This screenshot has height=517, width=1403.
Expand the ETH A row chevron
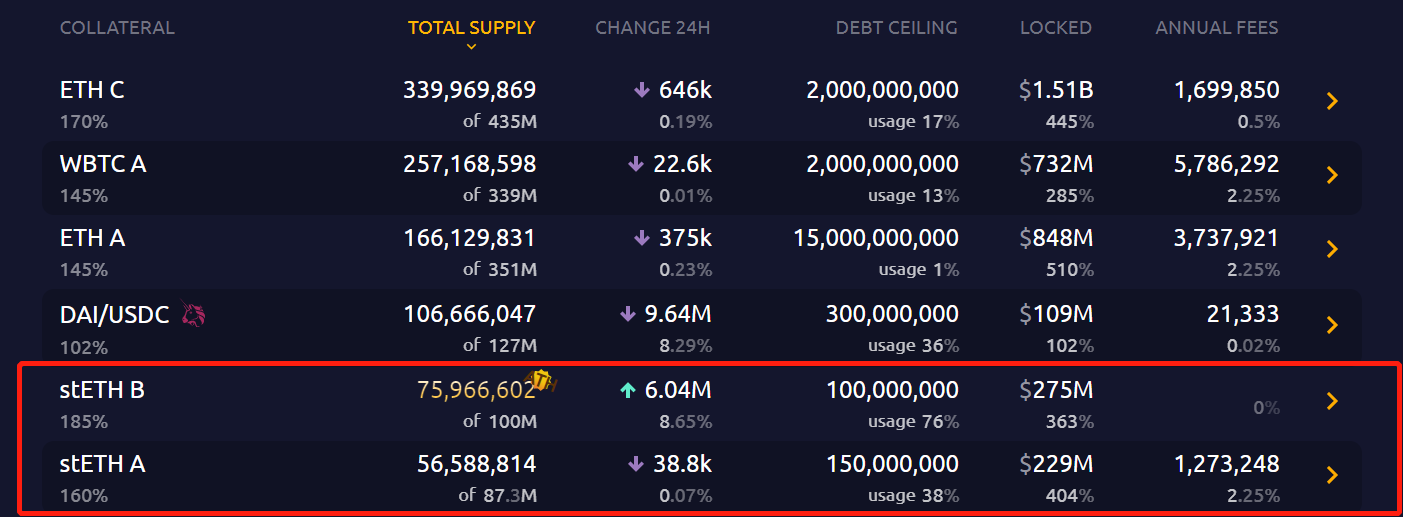click(x=1331, y=249)
